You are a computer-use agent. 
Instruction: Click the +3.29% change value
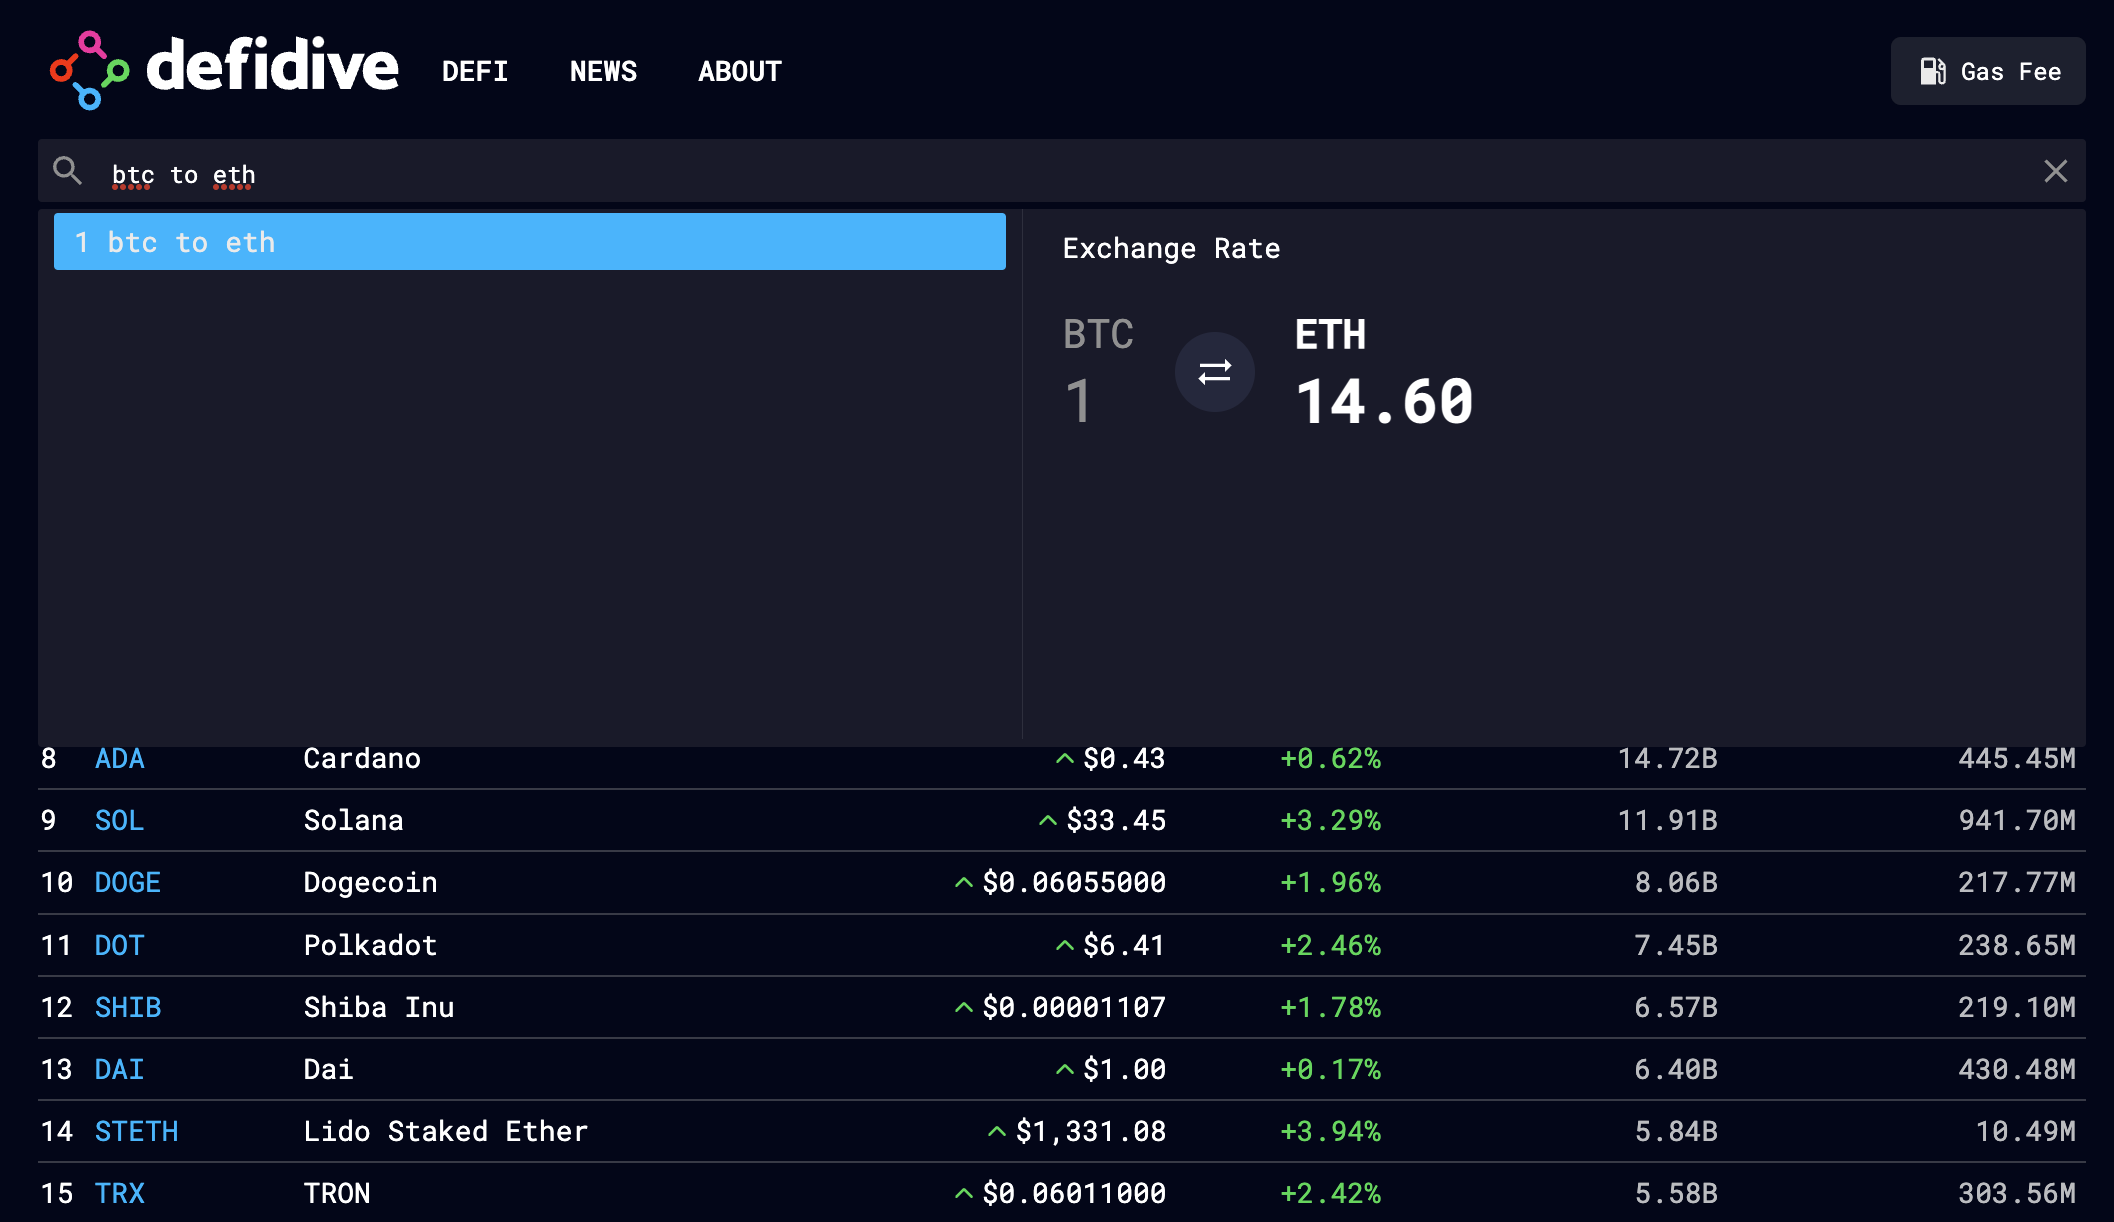click(1331, 821)
